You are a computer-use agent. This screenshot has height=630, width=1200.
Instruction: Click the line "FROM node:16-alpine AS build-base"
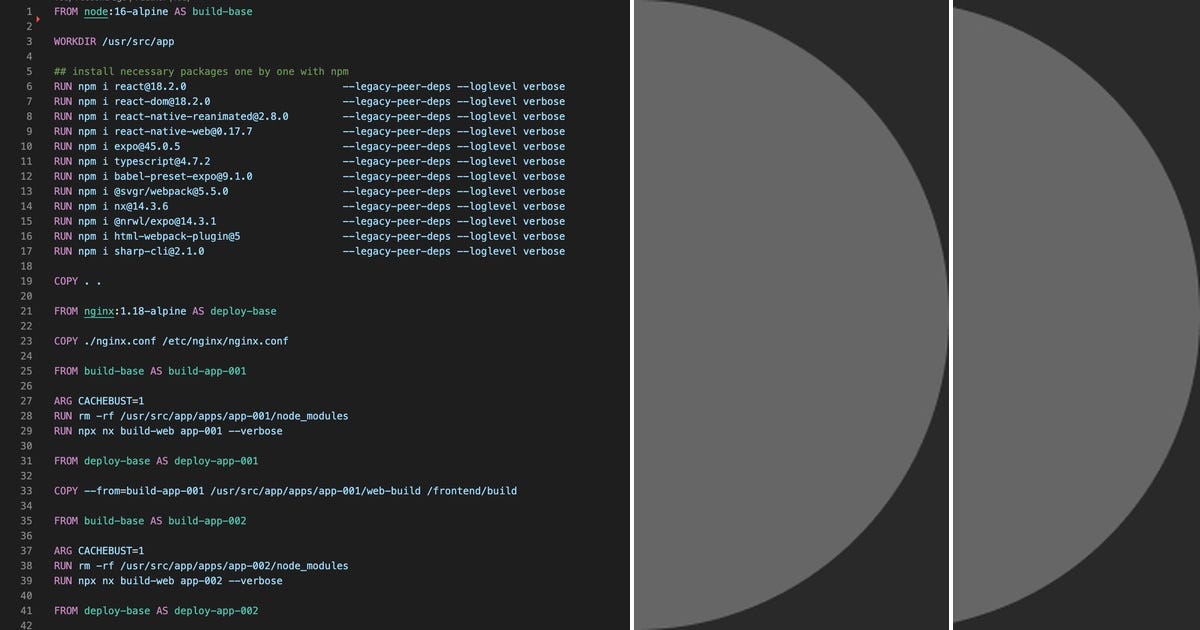[x=153, y=12]
